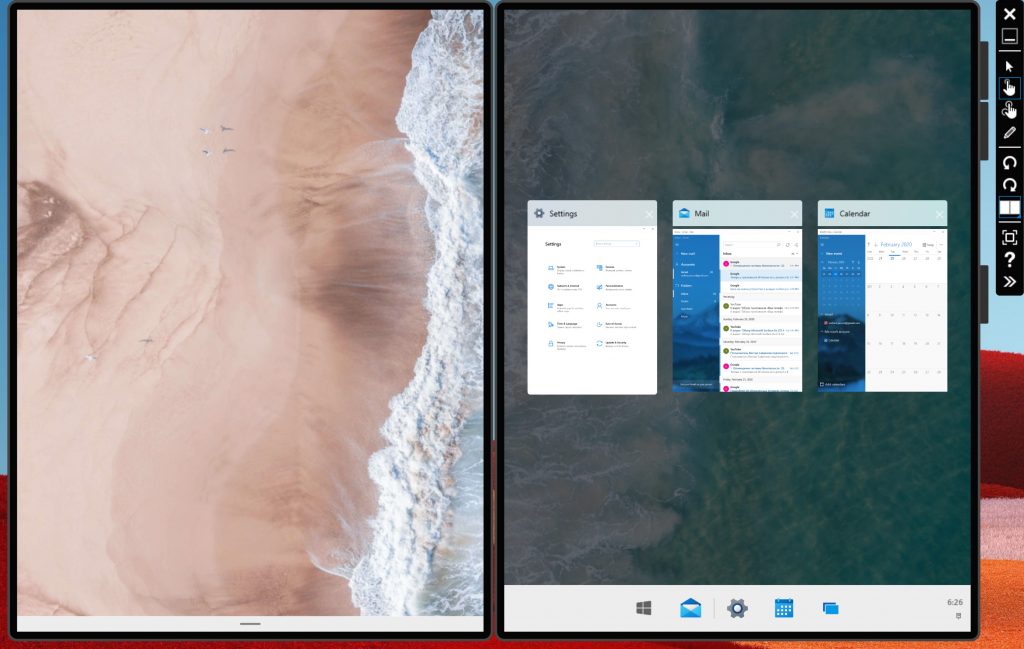
Task: Rotate the device counterclockwise
Action: [1009, 162]
